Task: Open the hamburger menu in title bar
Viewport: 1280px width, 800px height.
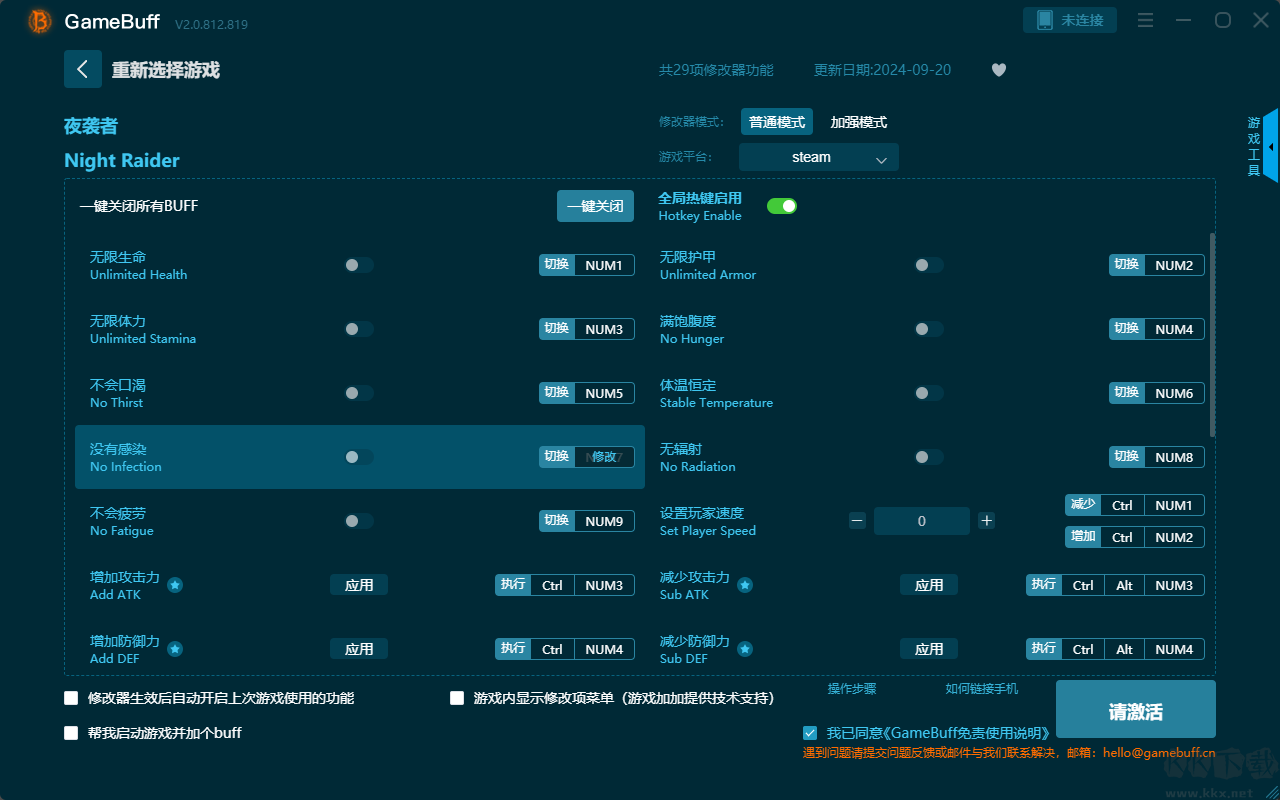Action: click(x=1146, y=21)
